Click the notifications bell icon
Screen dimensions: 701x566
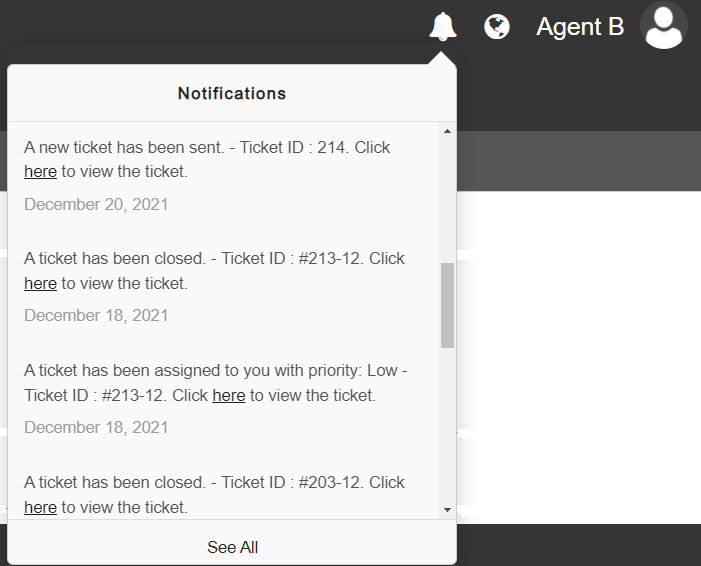[x=442, y=27]
